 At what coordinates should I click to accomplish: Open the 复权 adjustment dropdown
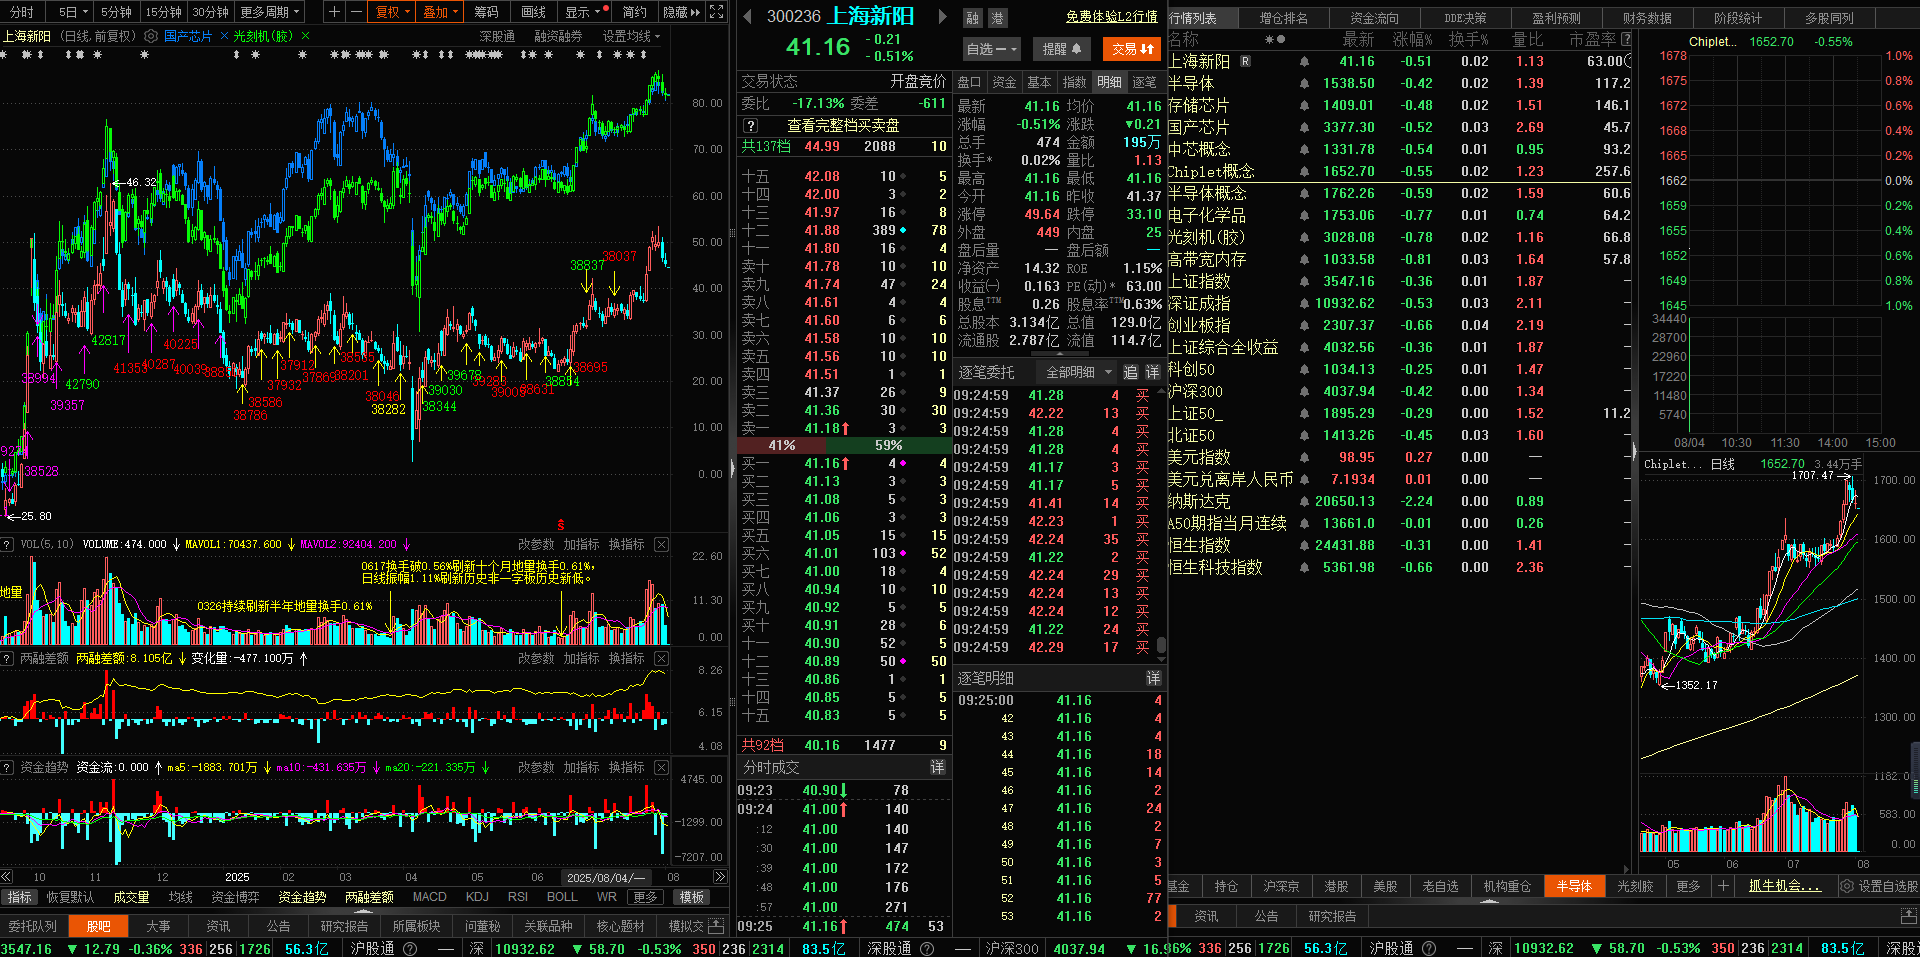392,12
